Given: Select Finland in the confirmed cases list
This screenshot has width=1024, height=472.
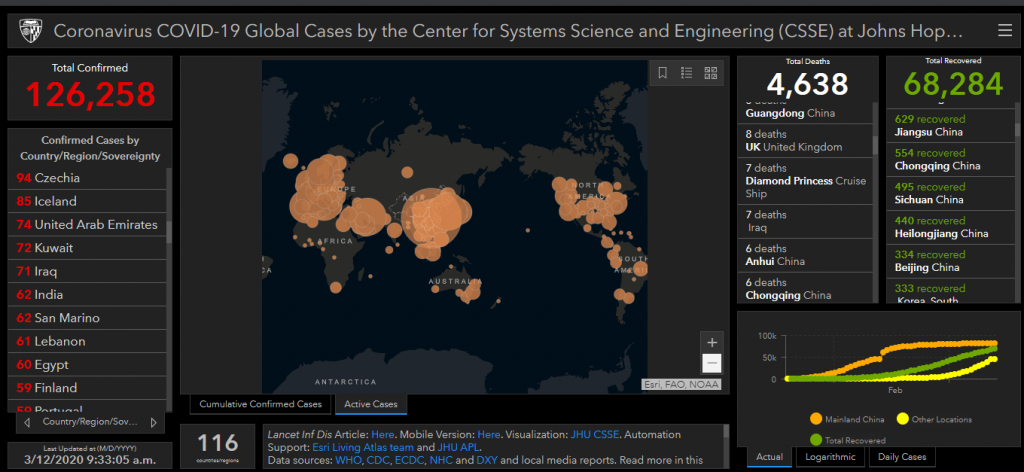Looking at the screenshot, I should tap(88, 388).
